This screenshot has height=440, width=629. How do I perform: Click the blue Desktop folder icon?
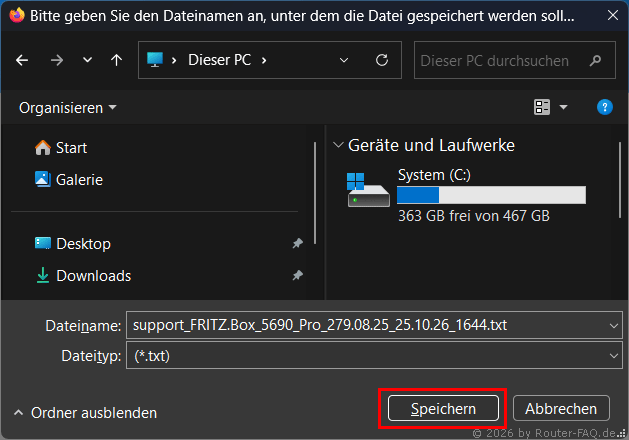click(43, 243)
